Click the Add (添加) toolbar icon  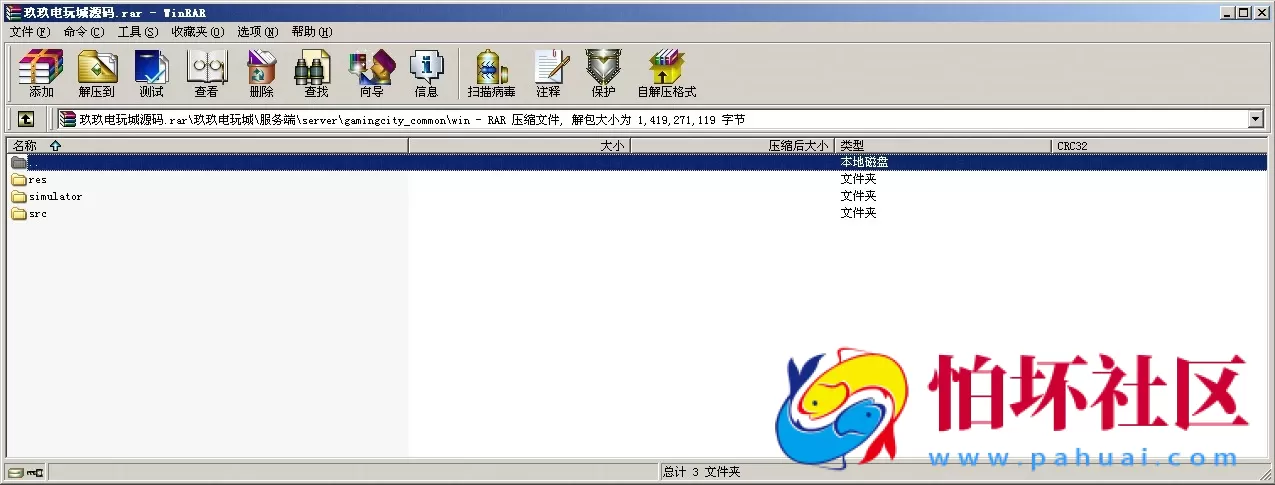41,73
